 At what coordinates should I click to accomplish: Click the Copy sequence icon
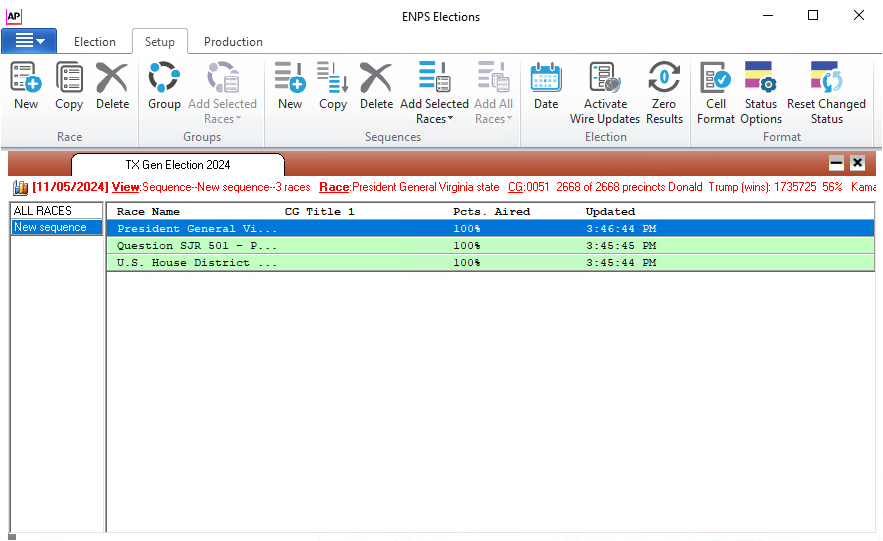pos(333,77)
